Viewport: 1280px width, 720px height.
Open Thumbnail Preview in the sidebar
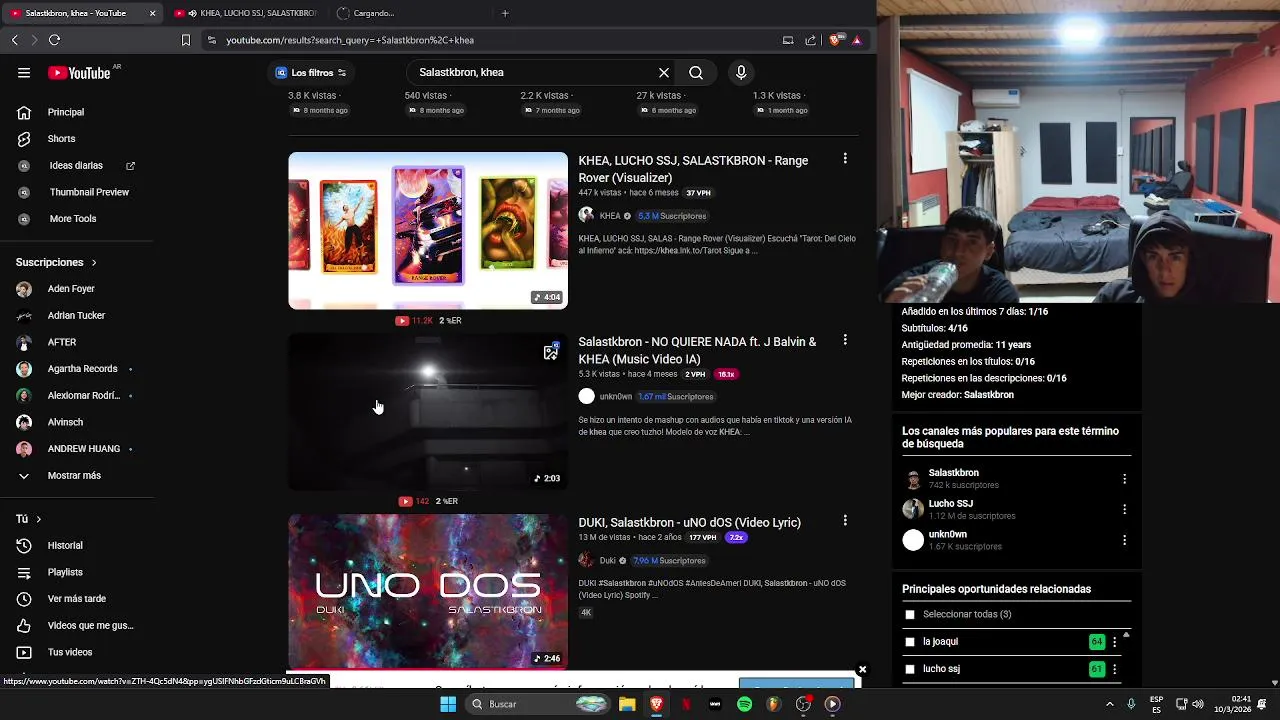coord(89,192)
